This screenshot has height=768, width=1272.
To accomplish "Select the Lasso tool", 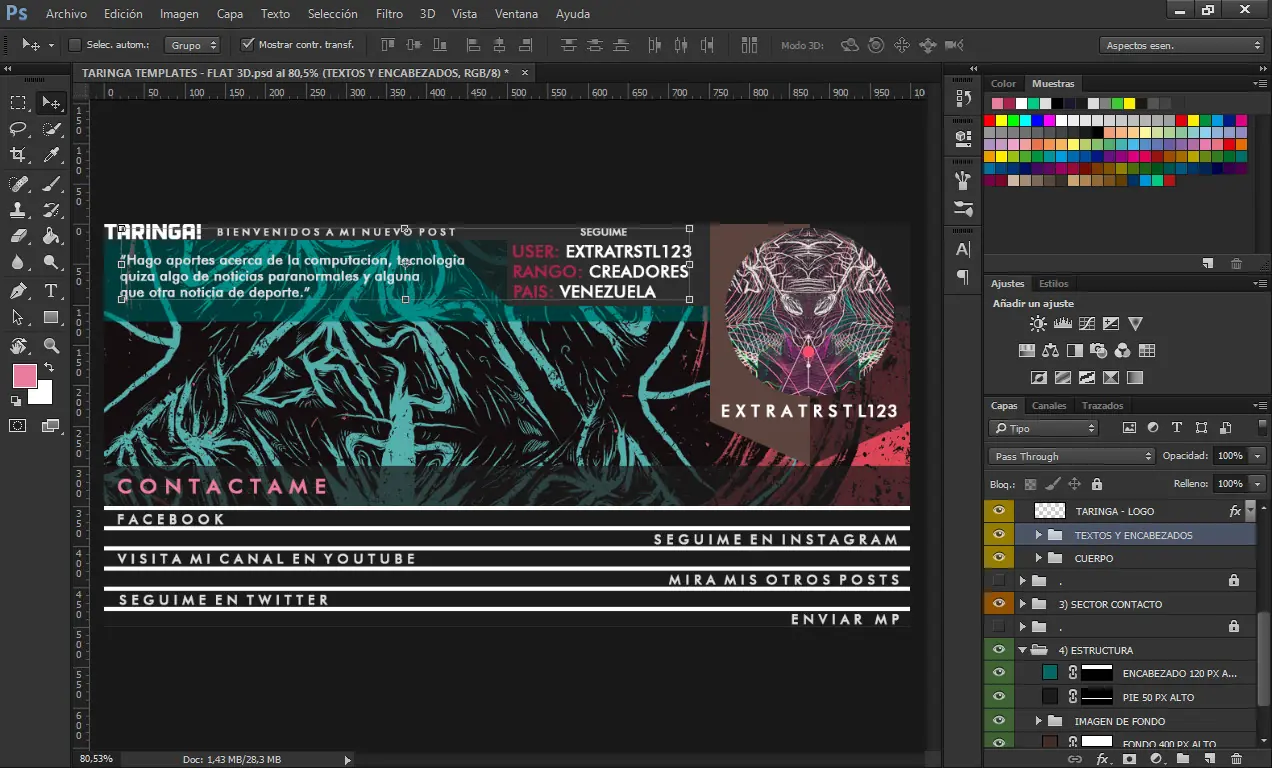I will (x=18, y=129).
